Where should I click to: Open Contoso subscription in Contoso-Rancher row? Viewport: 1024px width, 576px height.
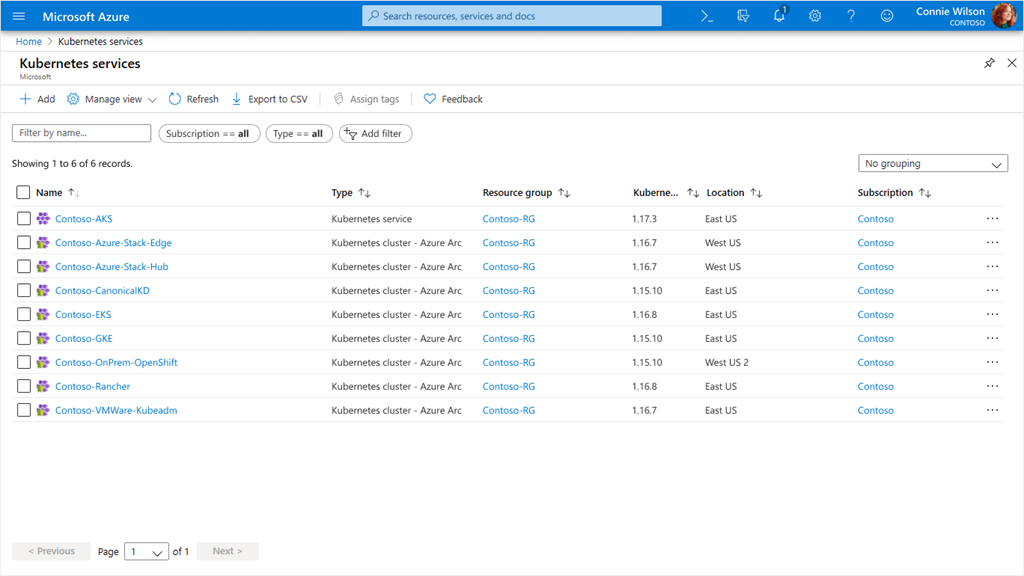click(x=876, y=387)
